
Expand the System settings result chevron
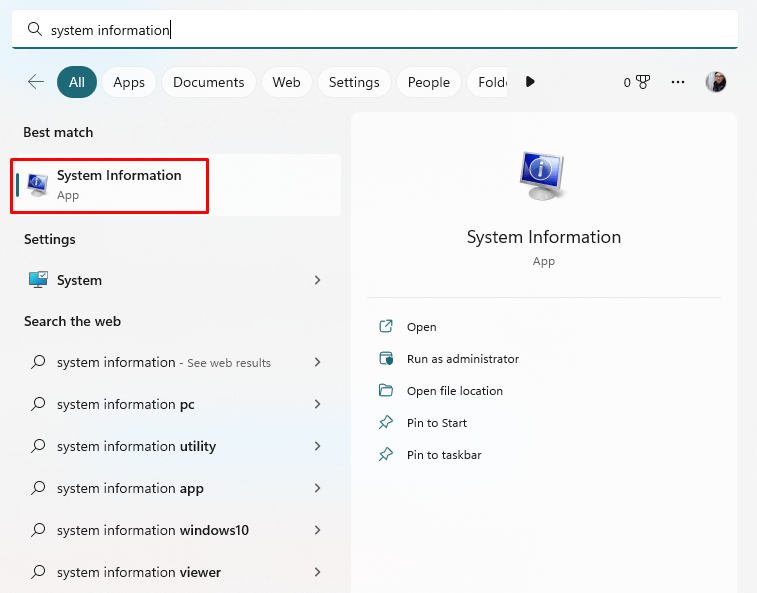click(x=317, y=280)
